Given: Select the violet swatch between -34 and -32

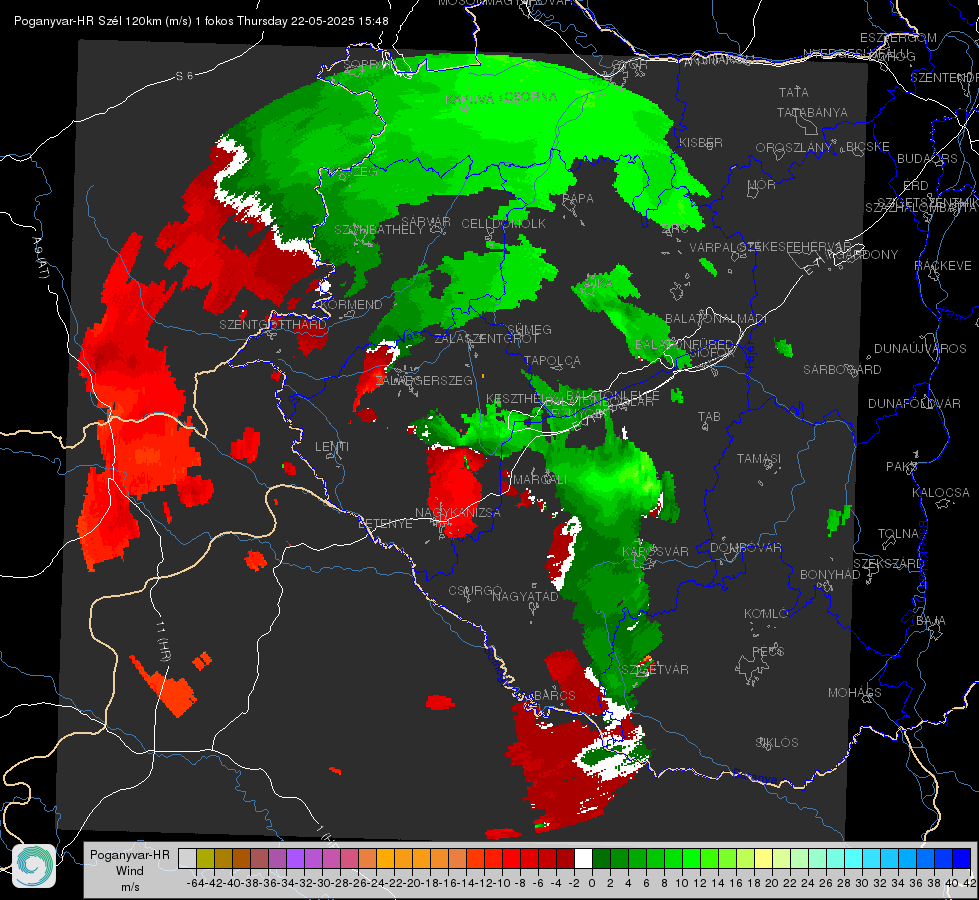Looking at the screenshot, I should pyautogui.click(x=295, y=858).
